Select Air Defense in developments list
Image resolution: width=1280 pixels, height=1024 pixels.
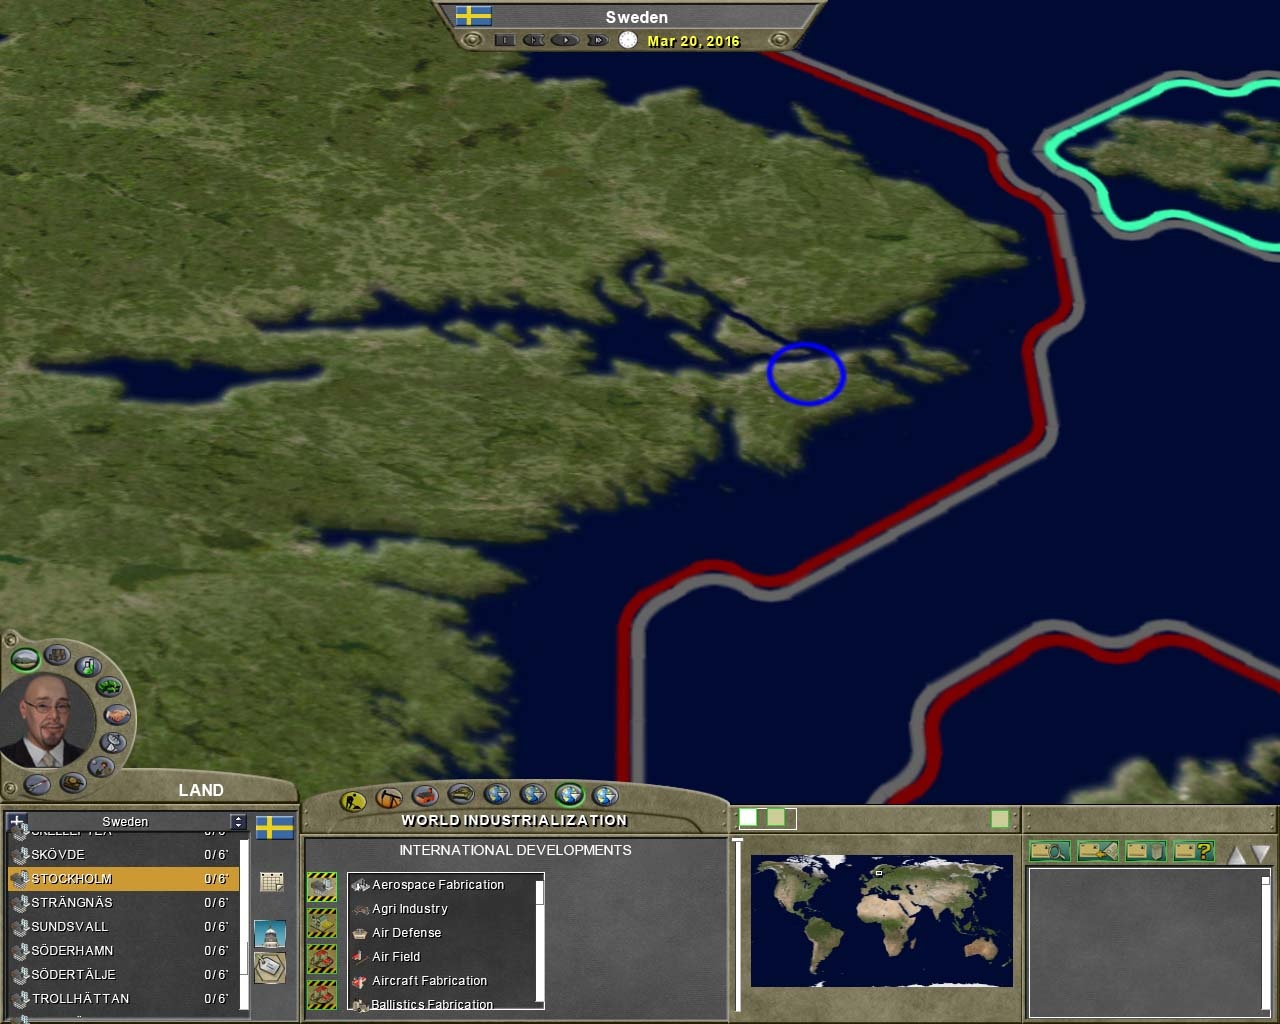406,933
